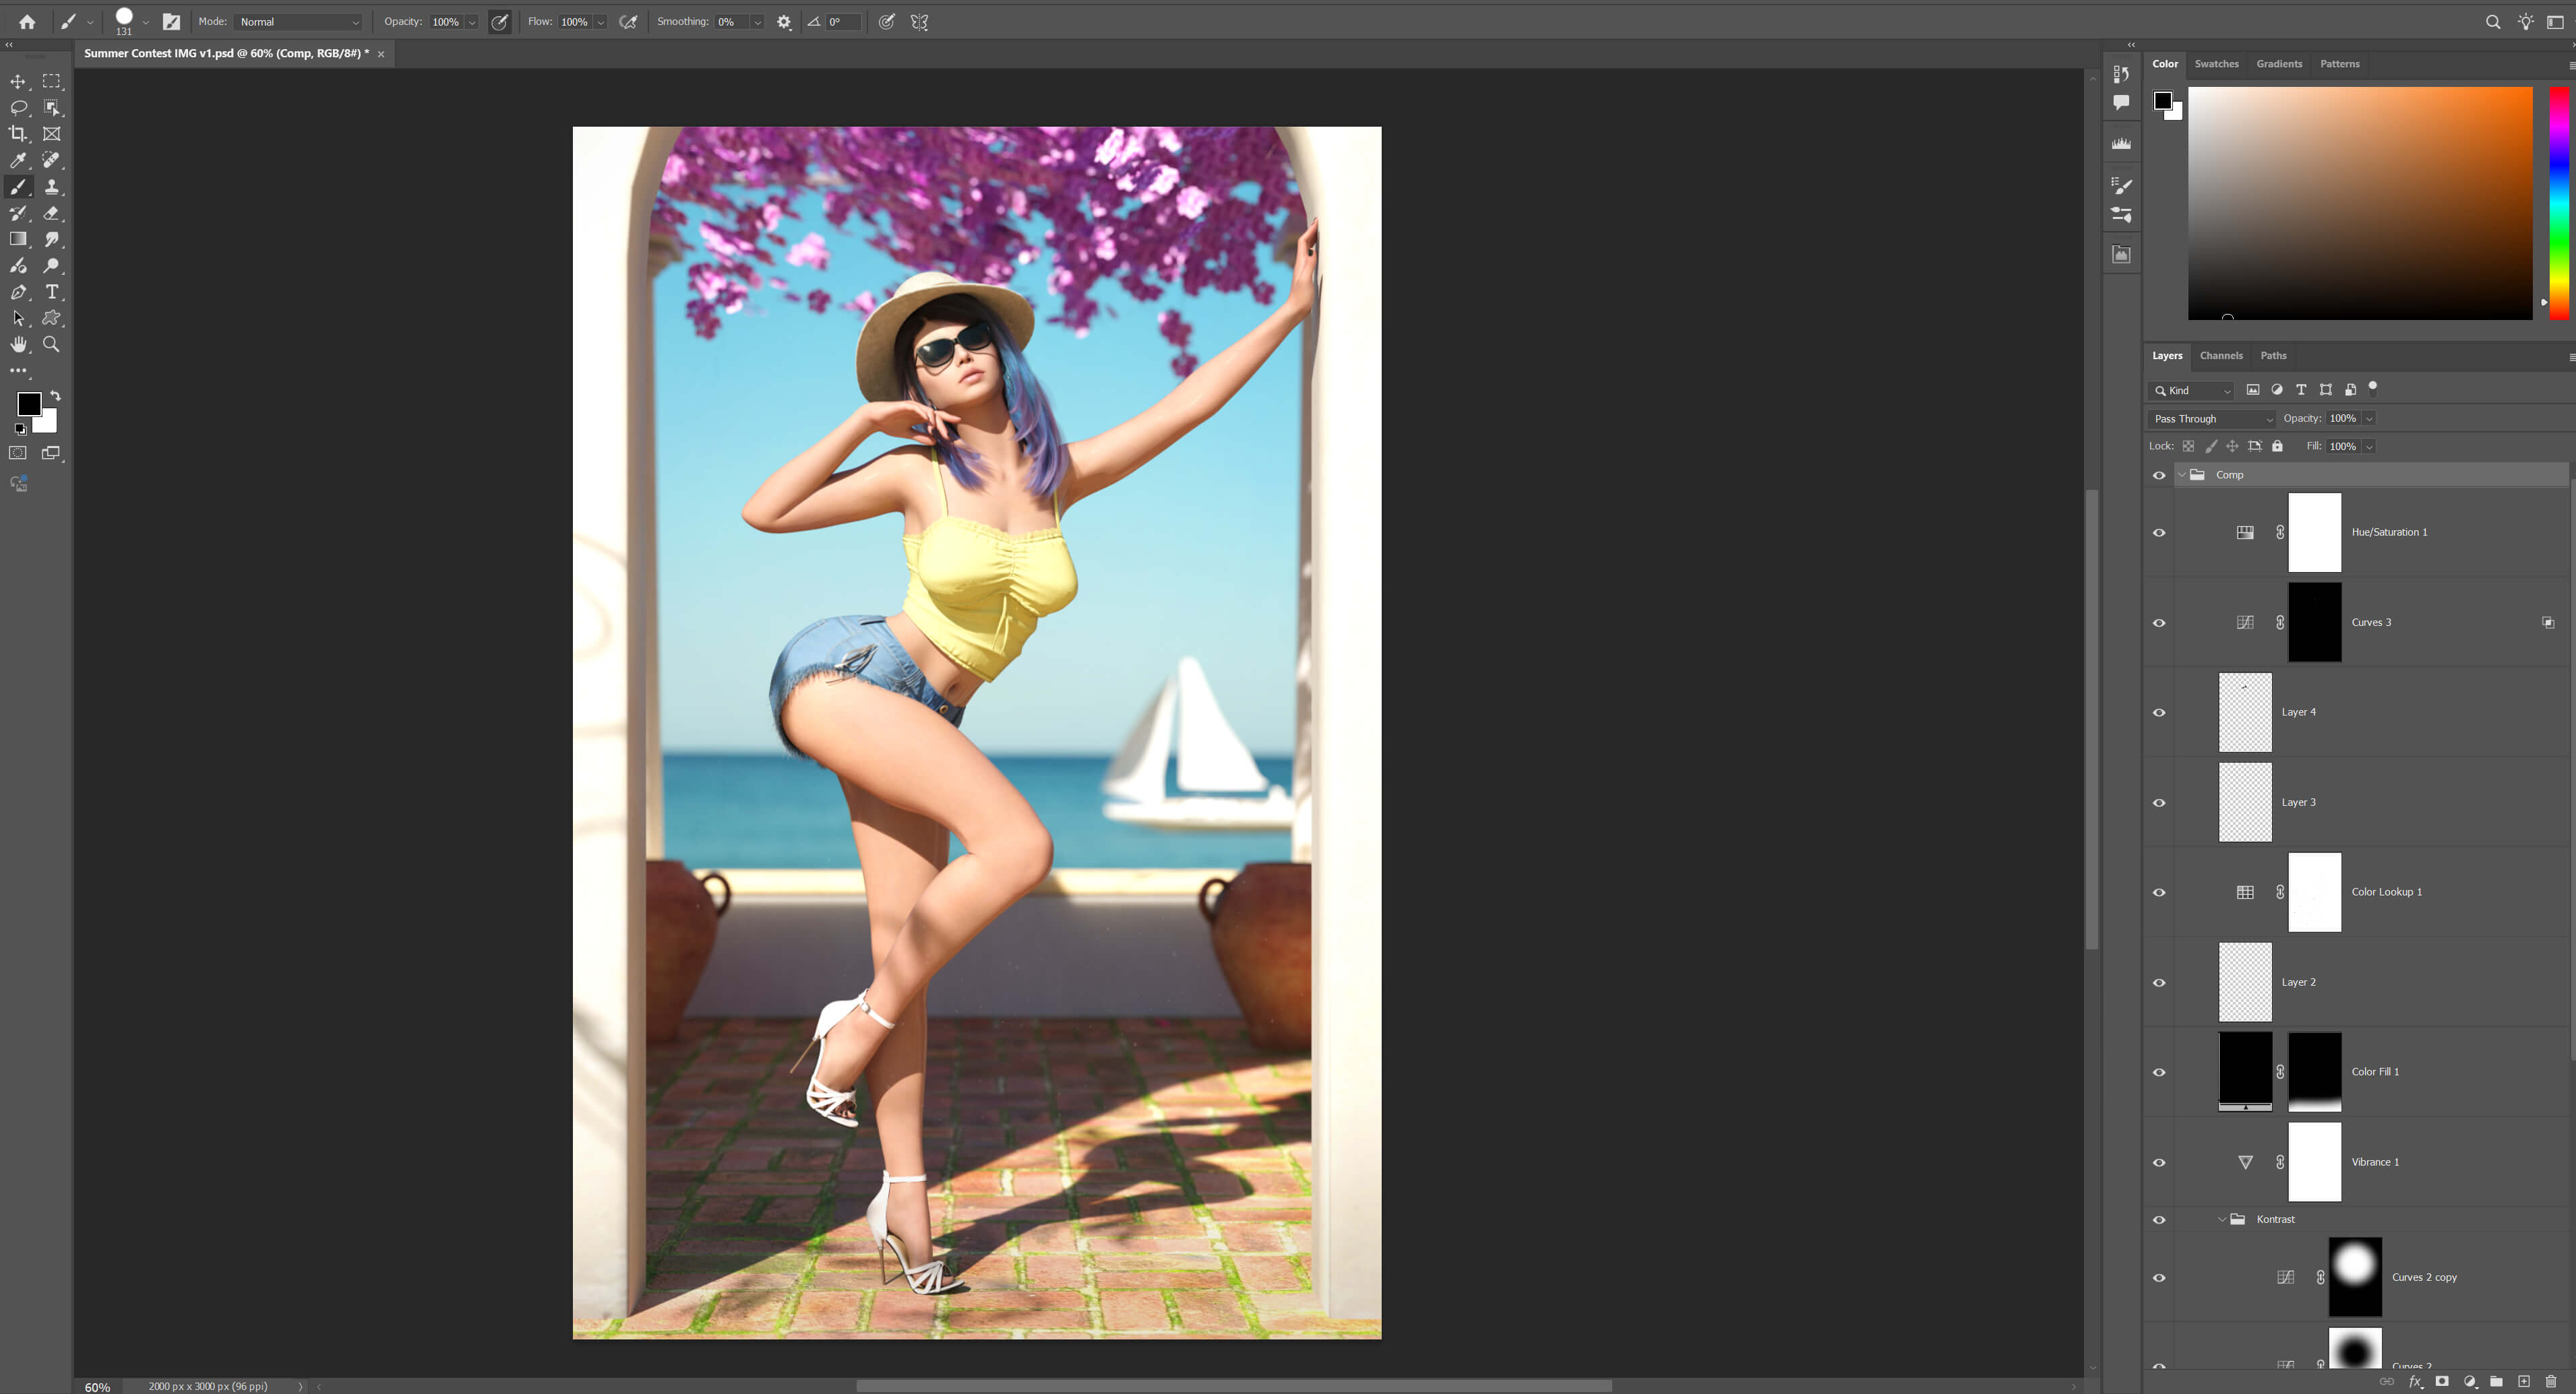Select the Hand tool

[18, 344]
